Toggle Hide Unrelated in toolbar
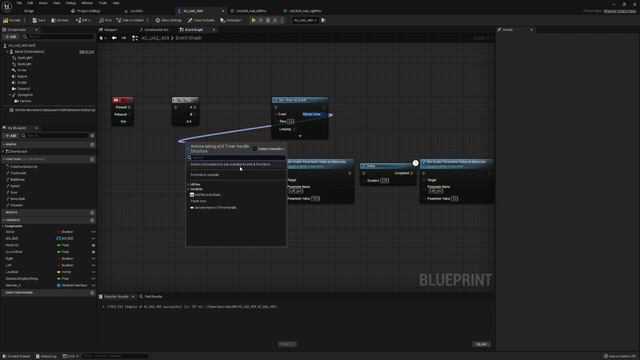Screen dimensions: 640x360 click(x=130, y=20)
